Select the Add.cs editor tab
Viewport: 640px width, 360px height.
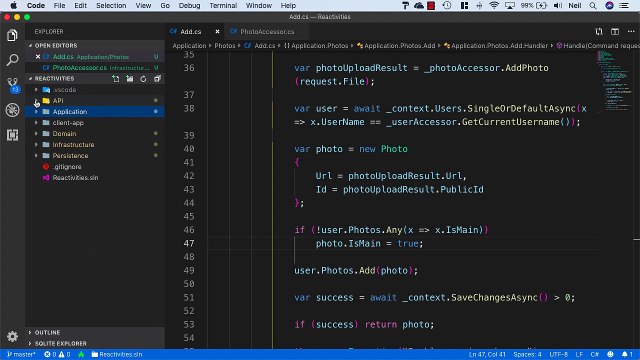point(190,31)
